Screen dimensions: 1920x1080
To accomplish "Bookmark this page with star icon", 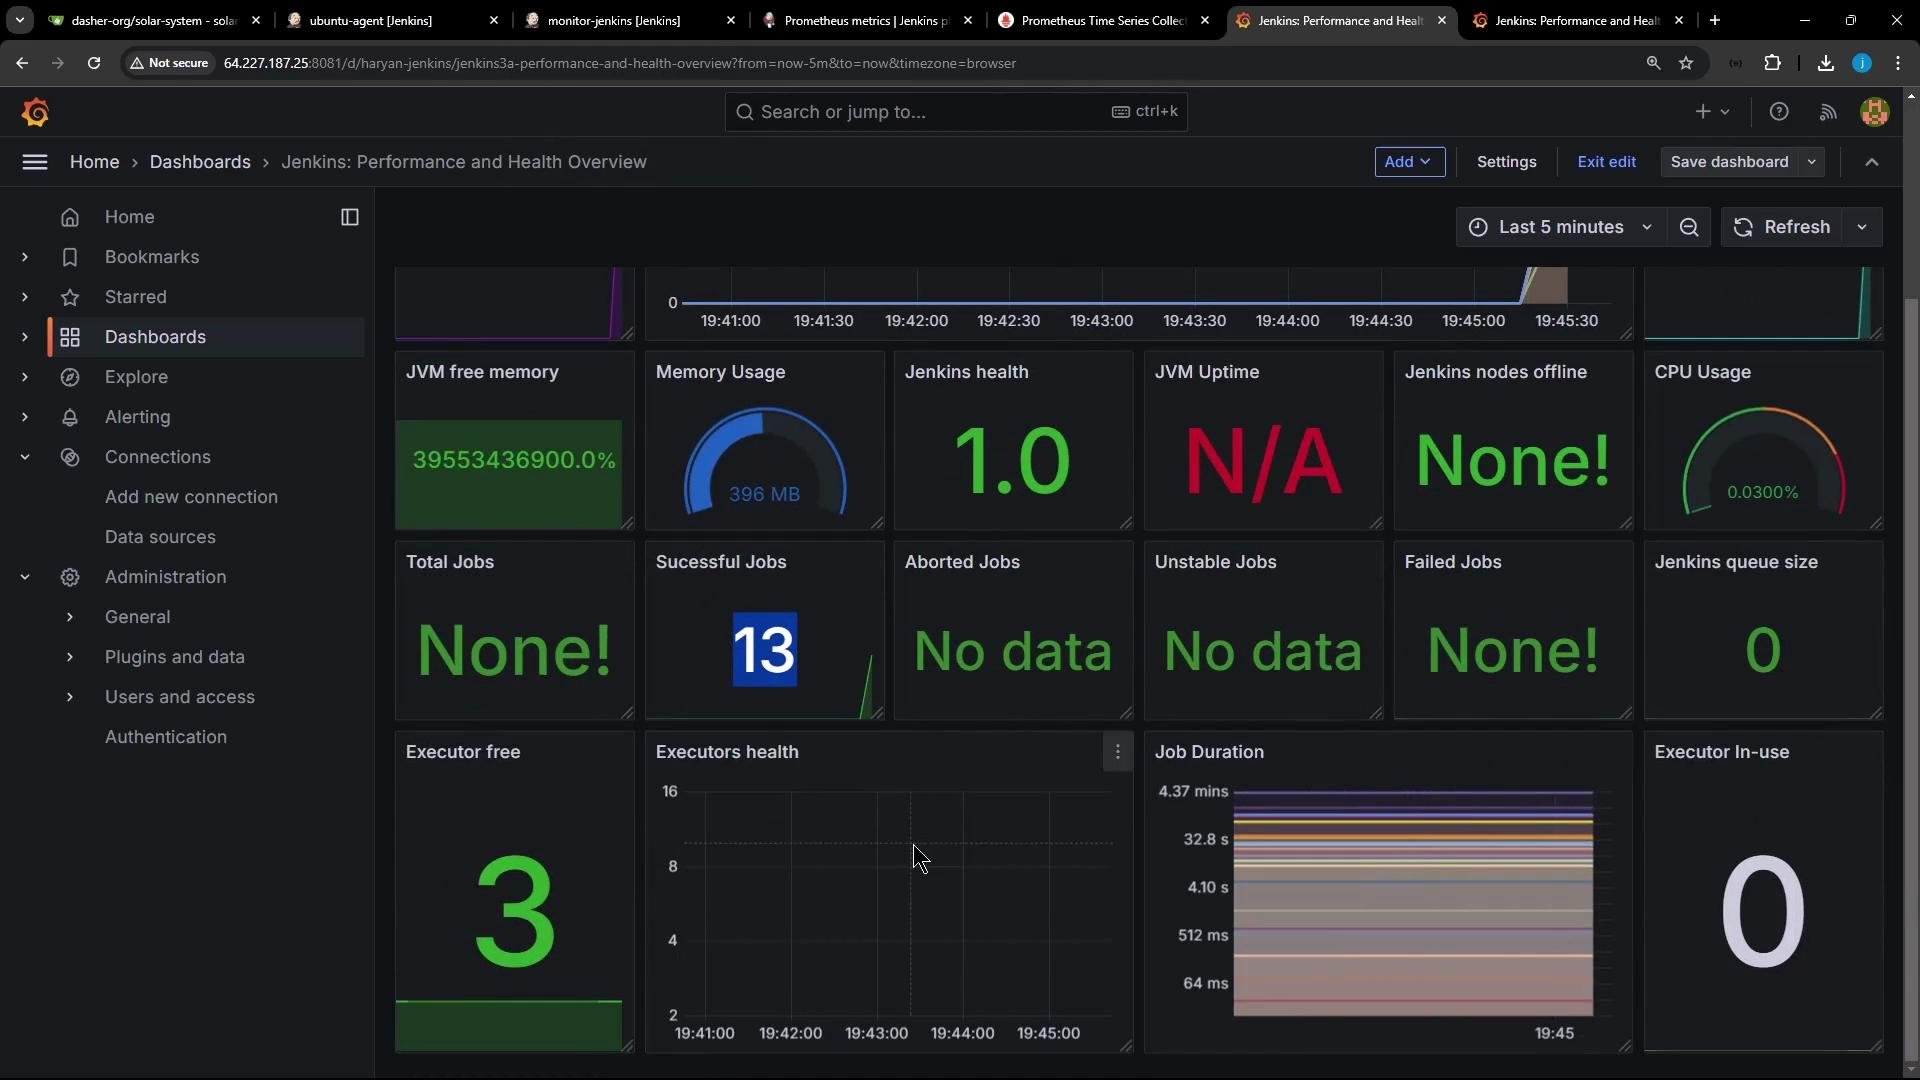I will (1686, 63).
